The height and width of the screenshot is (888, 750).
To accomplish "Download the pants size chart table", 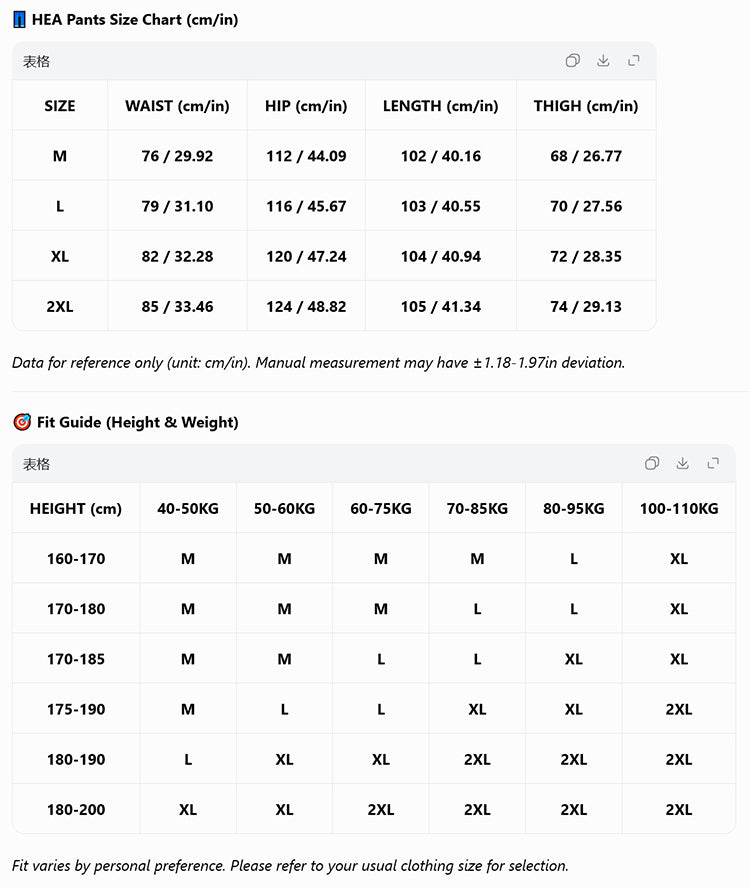I will tap(603, 61).
